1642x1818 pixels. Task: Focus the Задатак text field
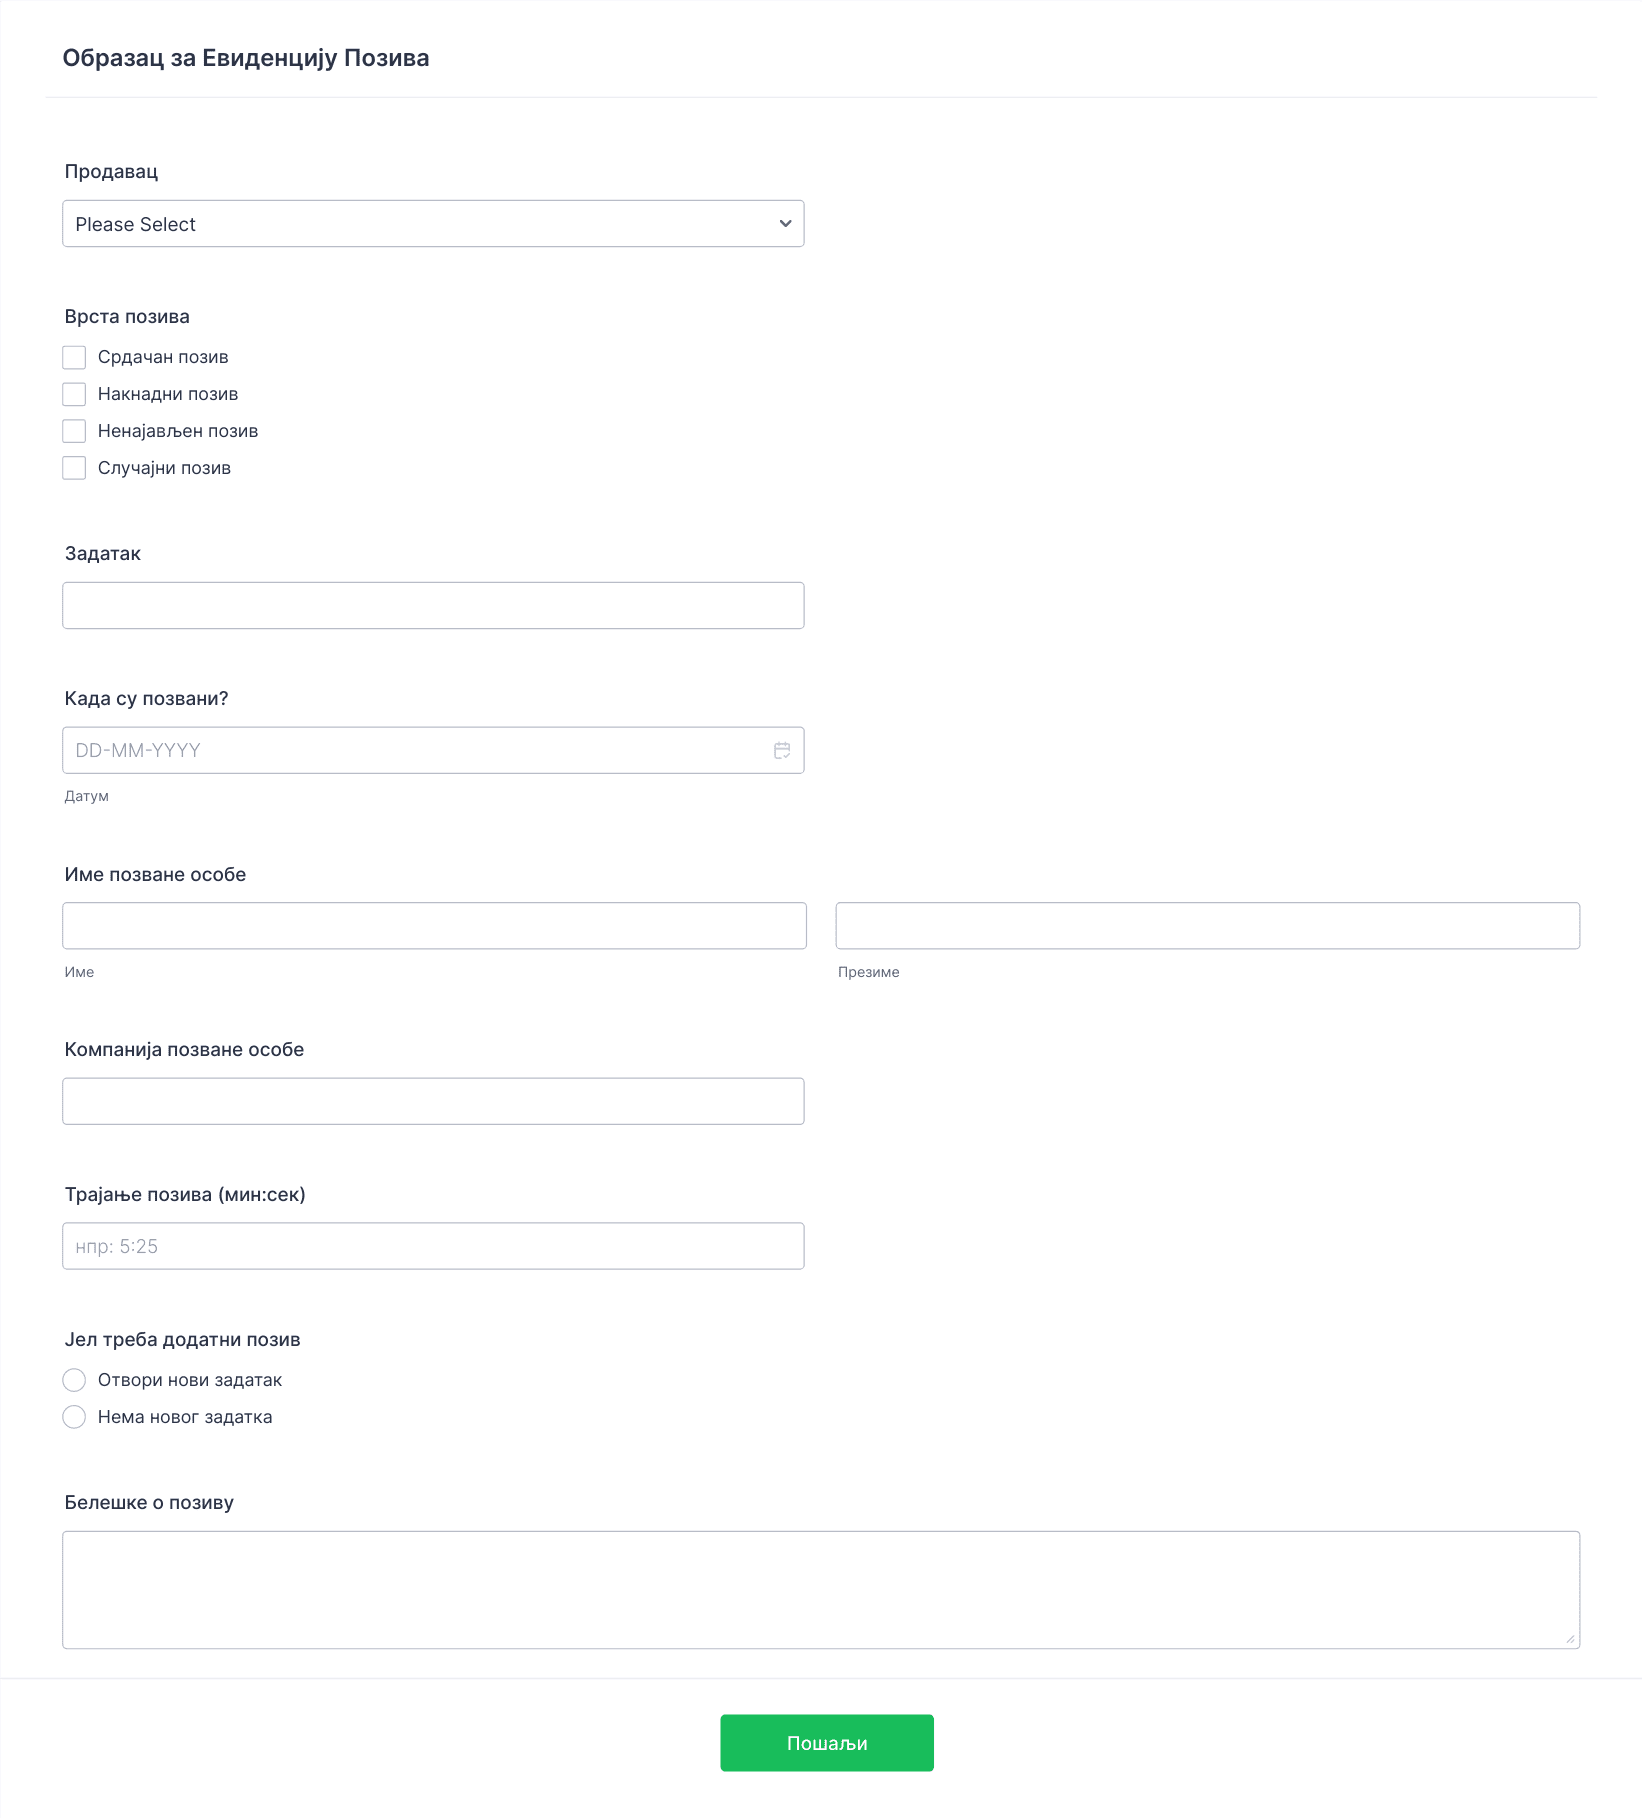click(x=433, y=606)
